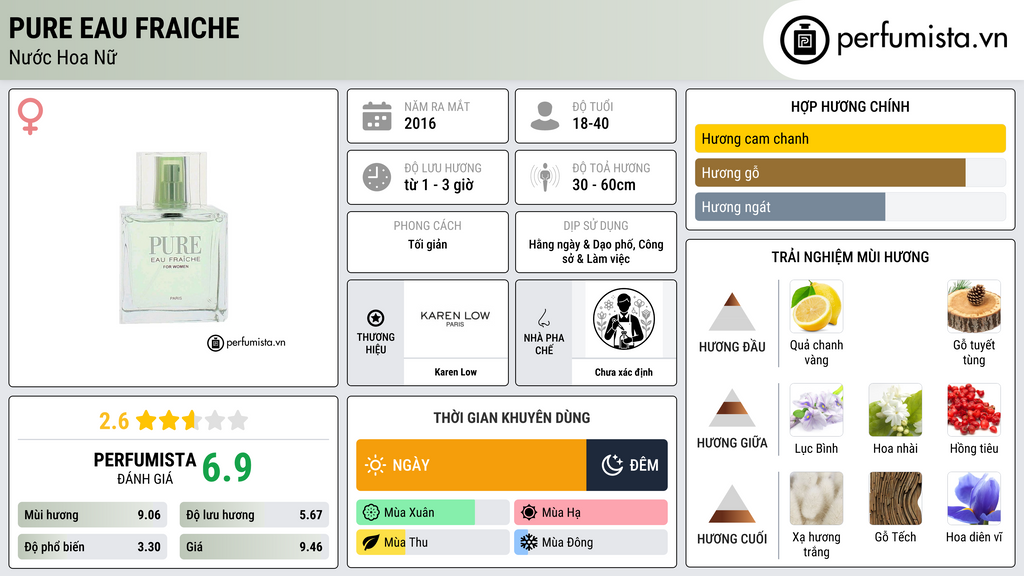Click the release year value 2016
1024x576 pixels.
pos(420,123)
